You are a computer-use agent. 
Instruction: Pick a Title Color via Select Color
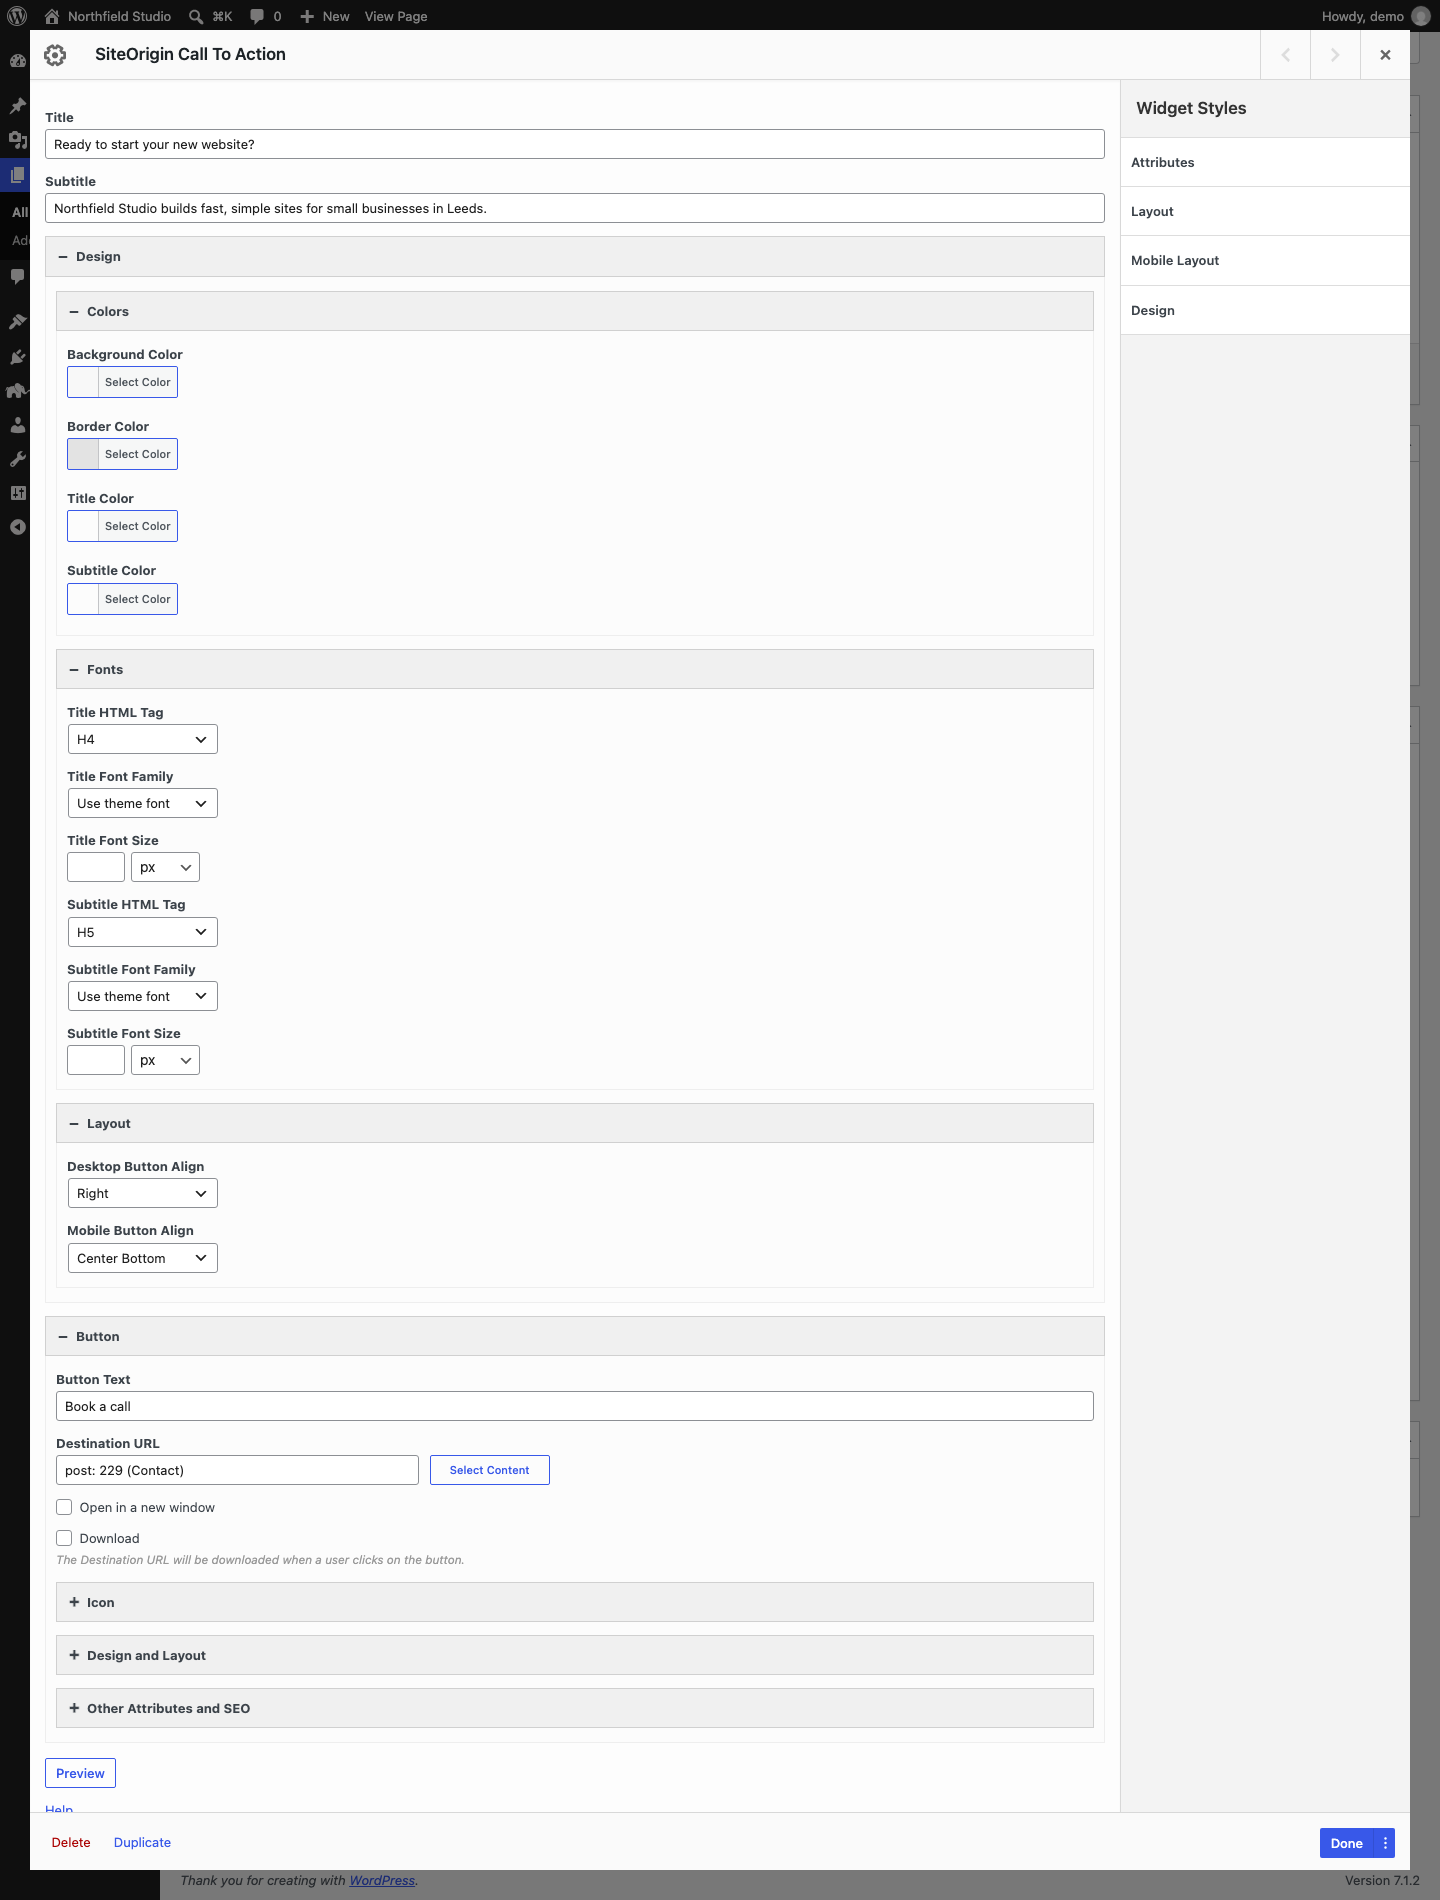[x=122, y=526]
